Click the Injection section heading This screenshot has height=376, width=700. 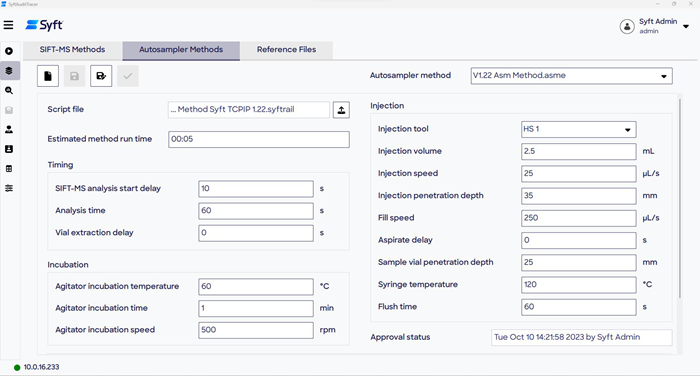tap(387, 106)
